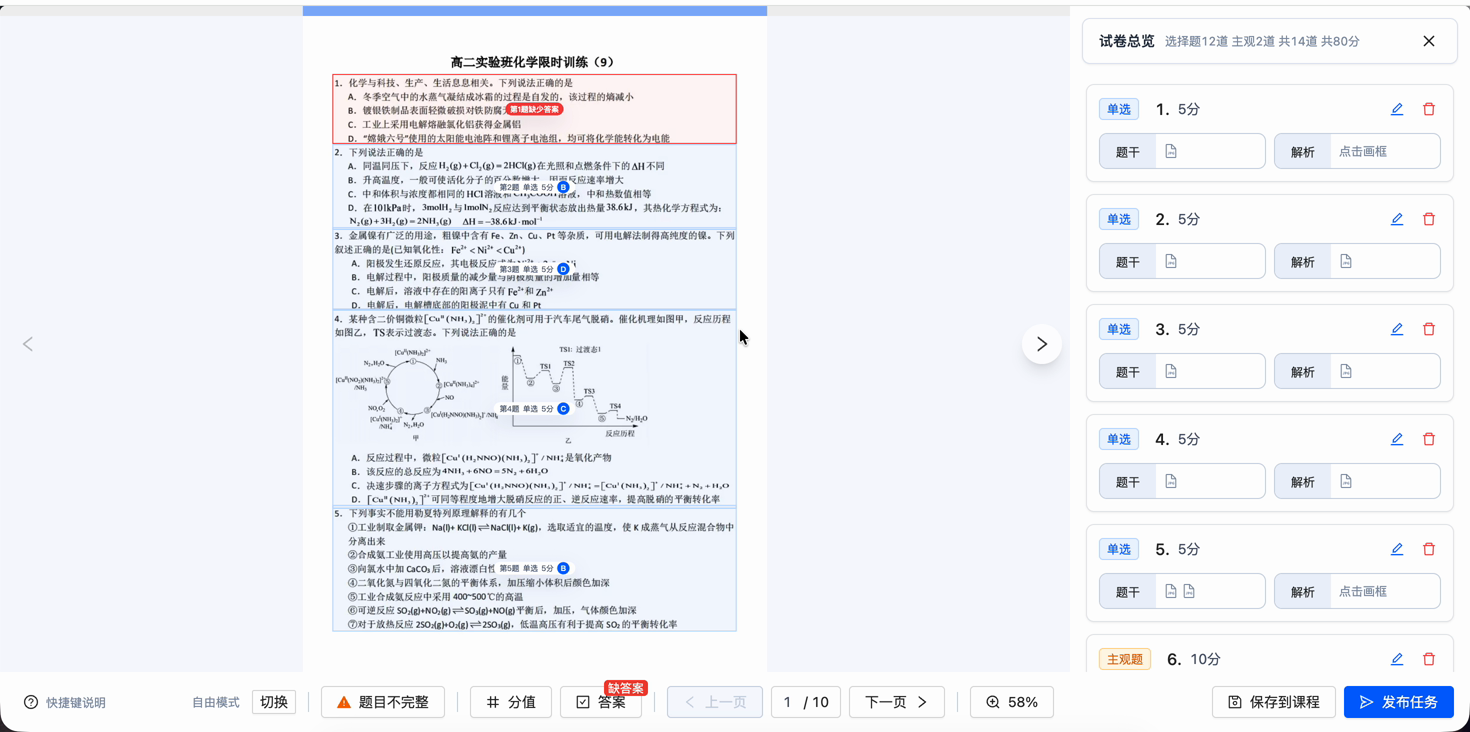Click the 题目不完整 warning button
1470x732 pixels.
point(383,702)
